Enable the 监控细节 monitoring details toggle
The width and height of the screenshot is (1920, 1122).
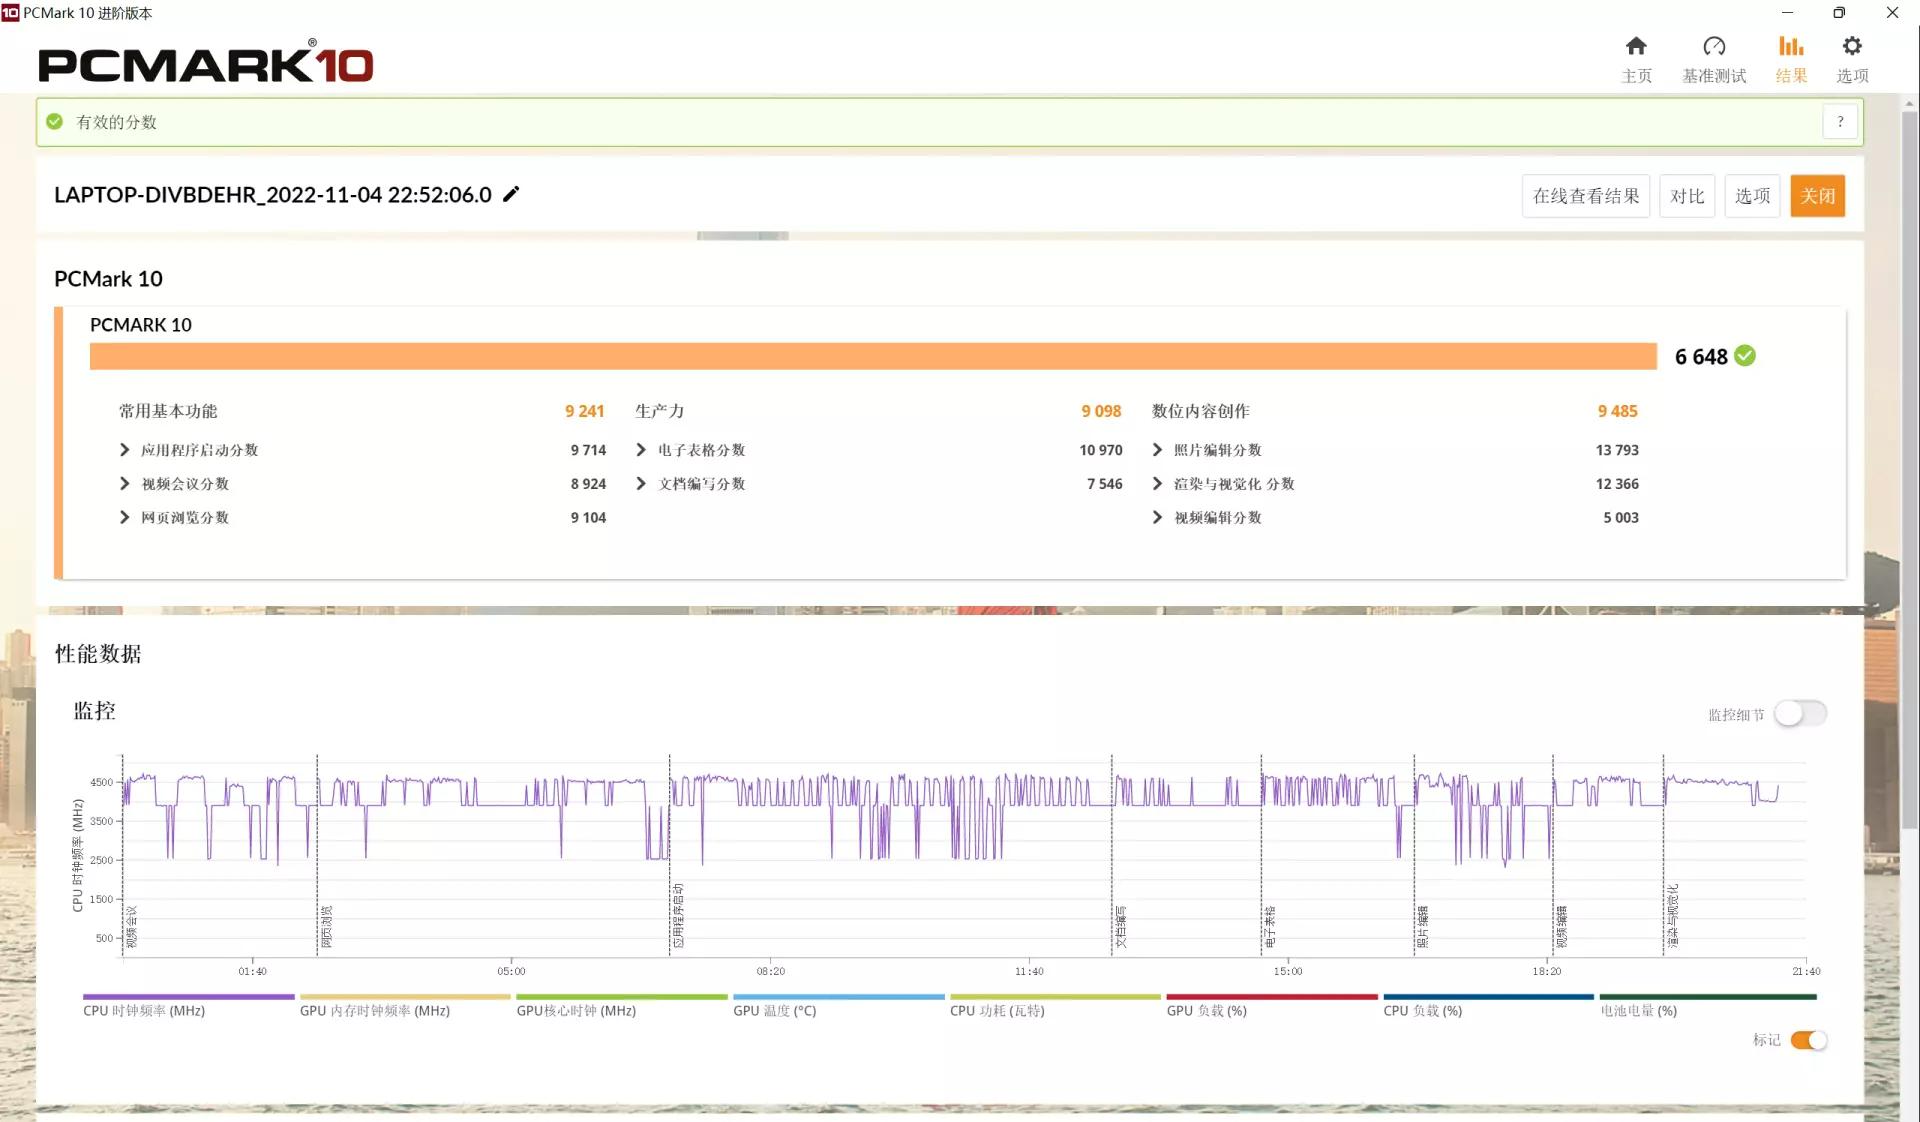[x=1800, y=714]
